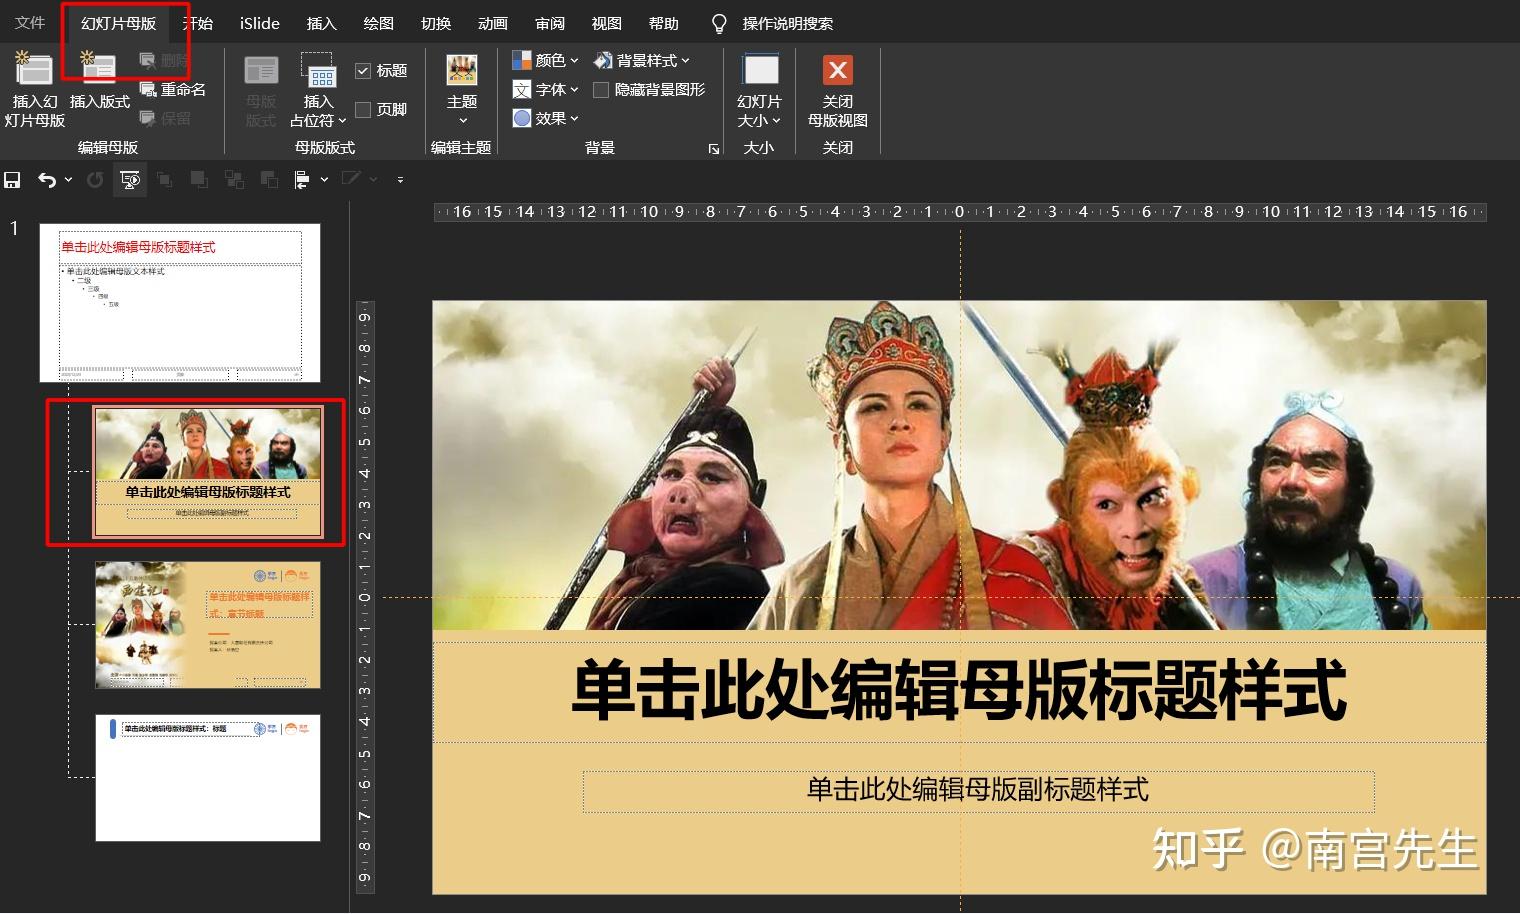
Task: Select the third layout thumbnail with orange title
Action: pos(208,625)
